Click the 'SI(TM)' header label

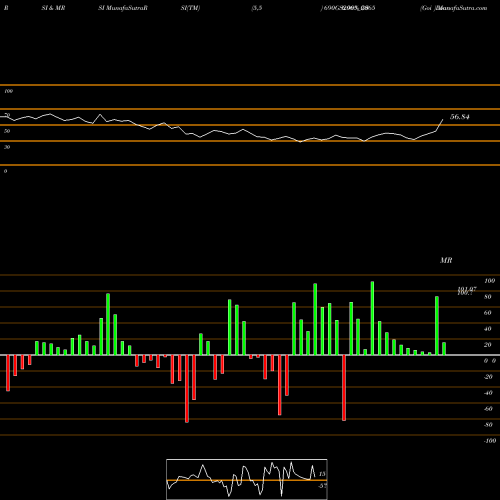click(x=190, y=8)
